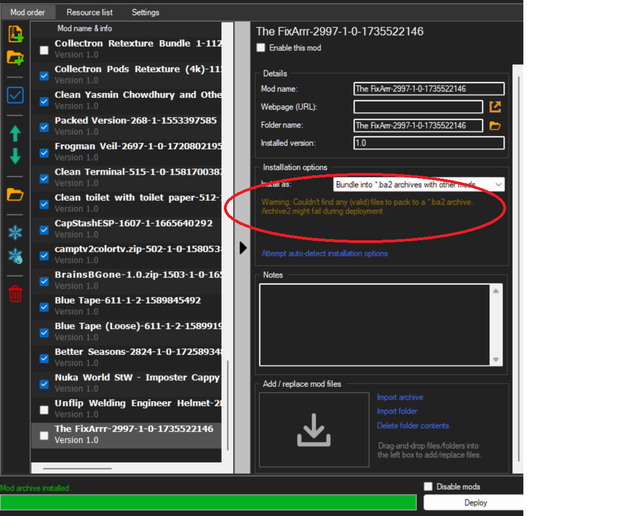Viewport: 640px width, 516px height.
Task: Click into the Installed version field
Action: click(429, 143)
